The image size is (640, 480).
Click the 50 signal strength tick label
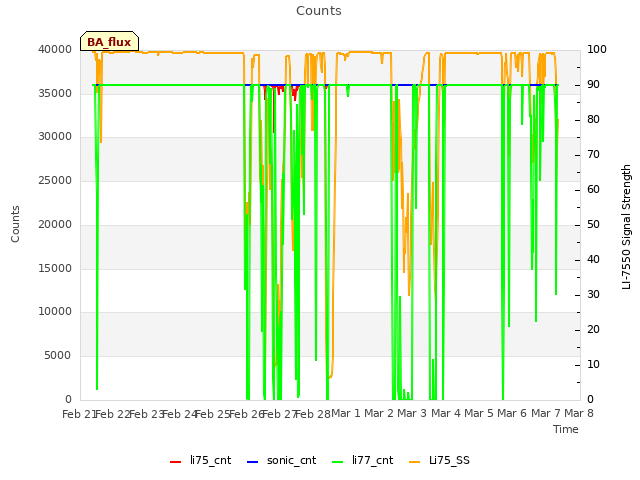[593, 224]
